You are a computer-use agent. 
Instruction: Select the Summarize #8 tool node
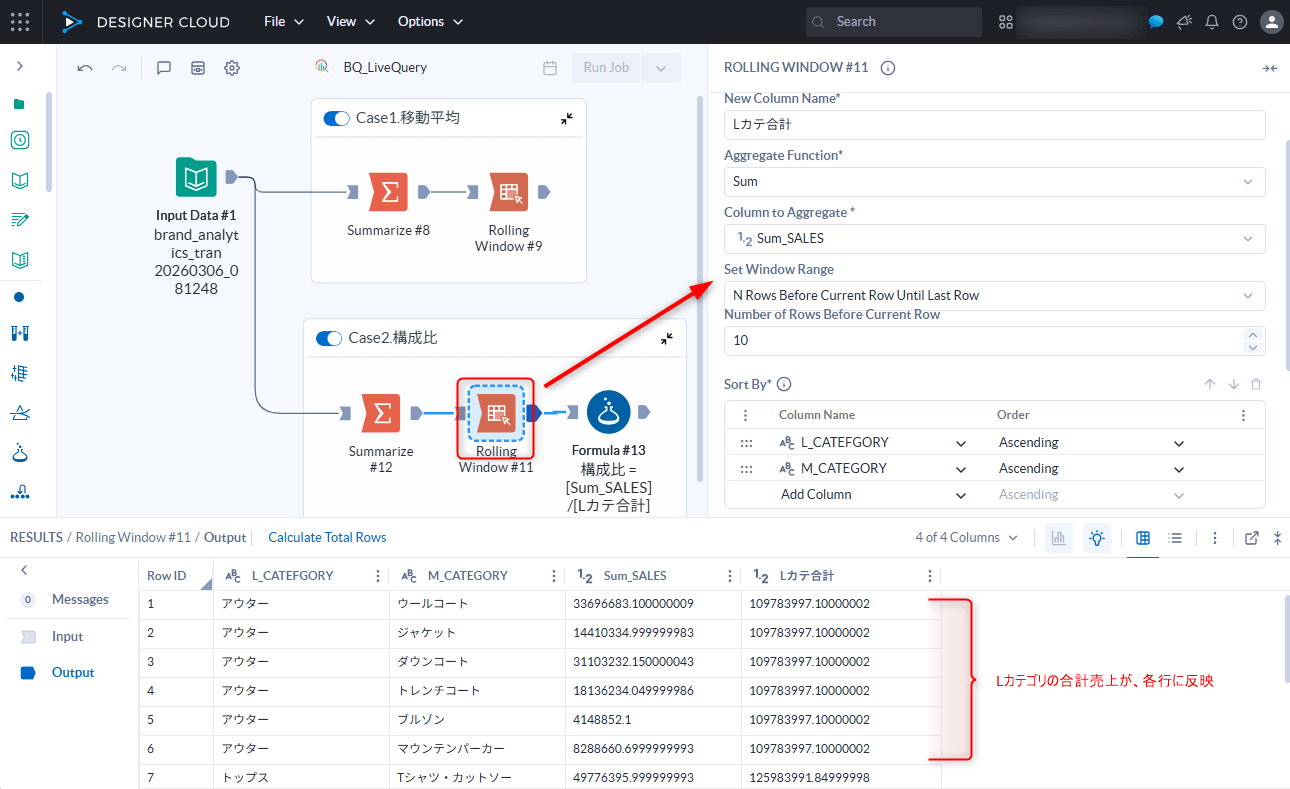(388, 192)
